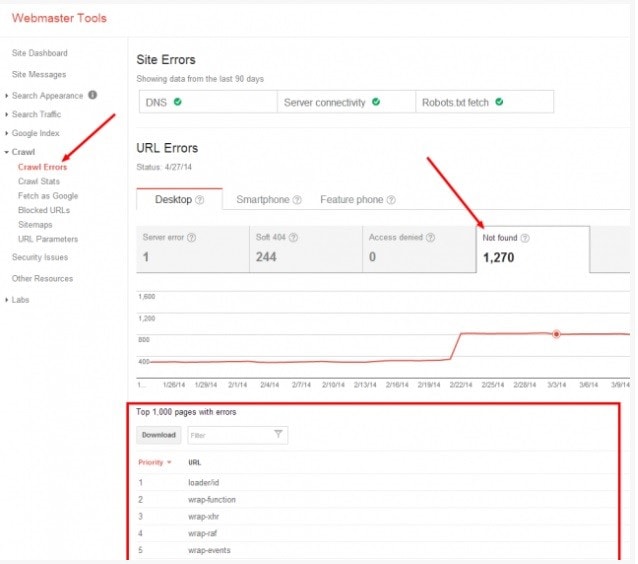
Task: Click the help icon beside Smartphone tab
Action: (297, 200)
